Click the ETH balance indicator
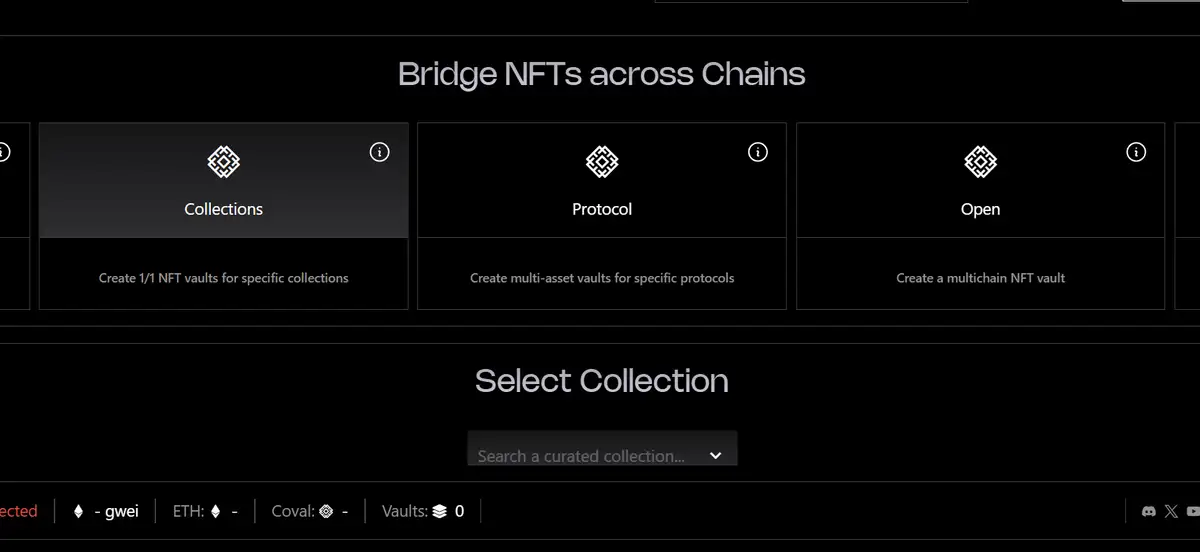This screenshot has height=552, width=1200. point(205,511)
